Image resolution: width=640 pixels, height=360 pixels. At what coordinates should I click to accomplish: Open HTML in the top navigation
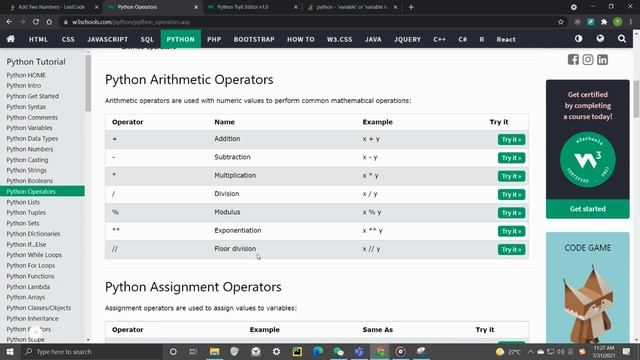click(x=38, y=39)
